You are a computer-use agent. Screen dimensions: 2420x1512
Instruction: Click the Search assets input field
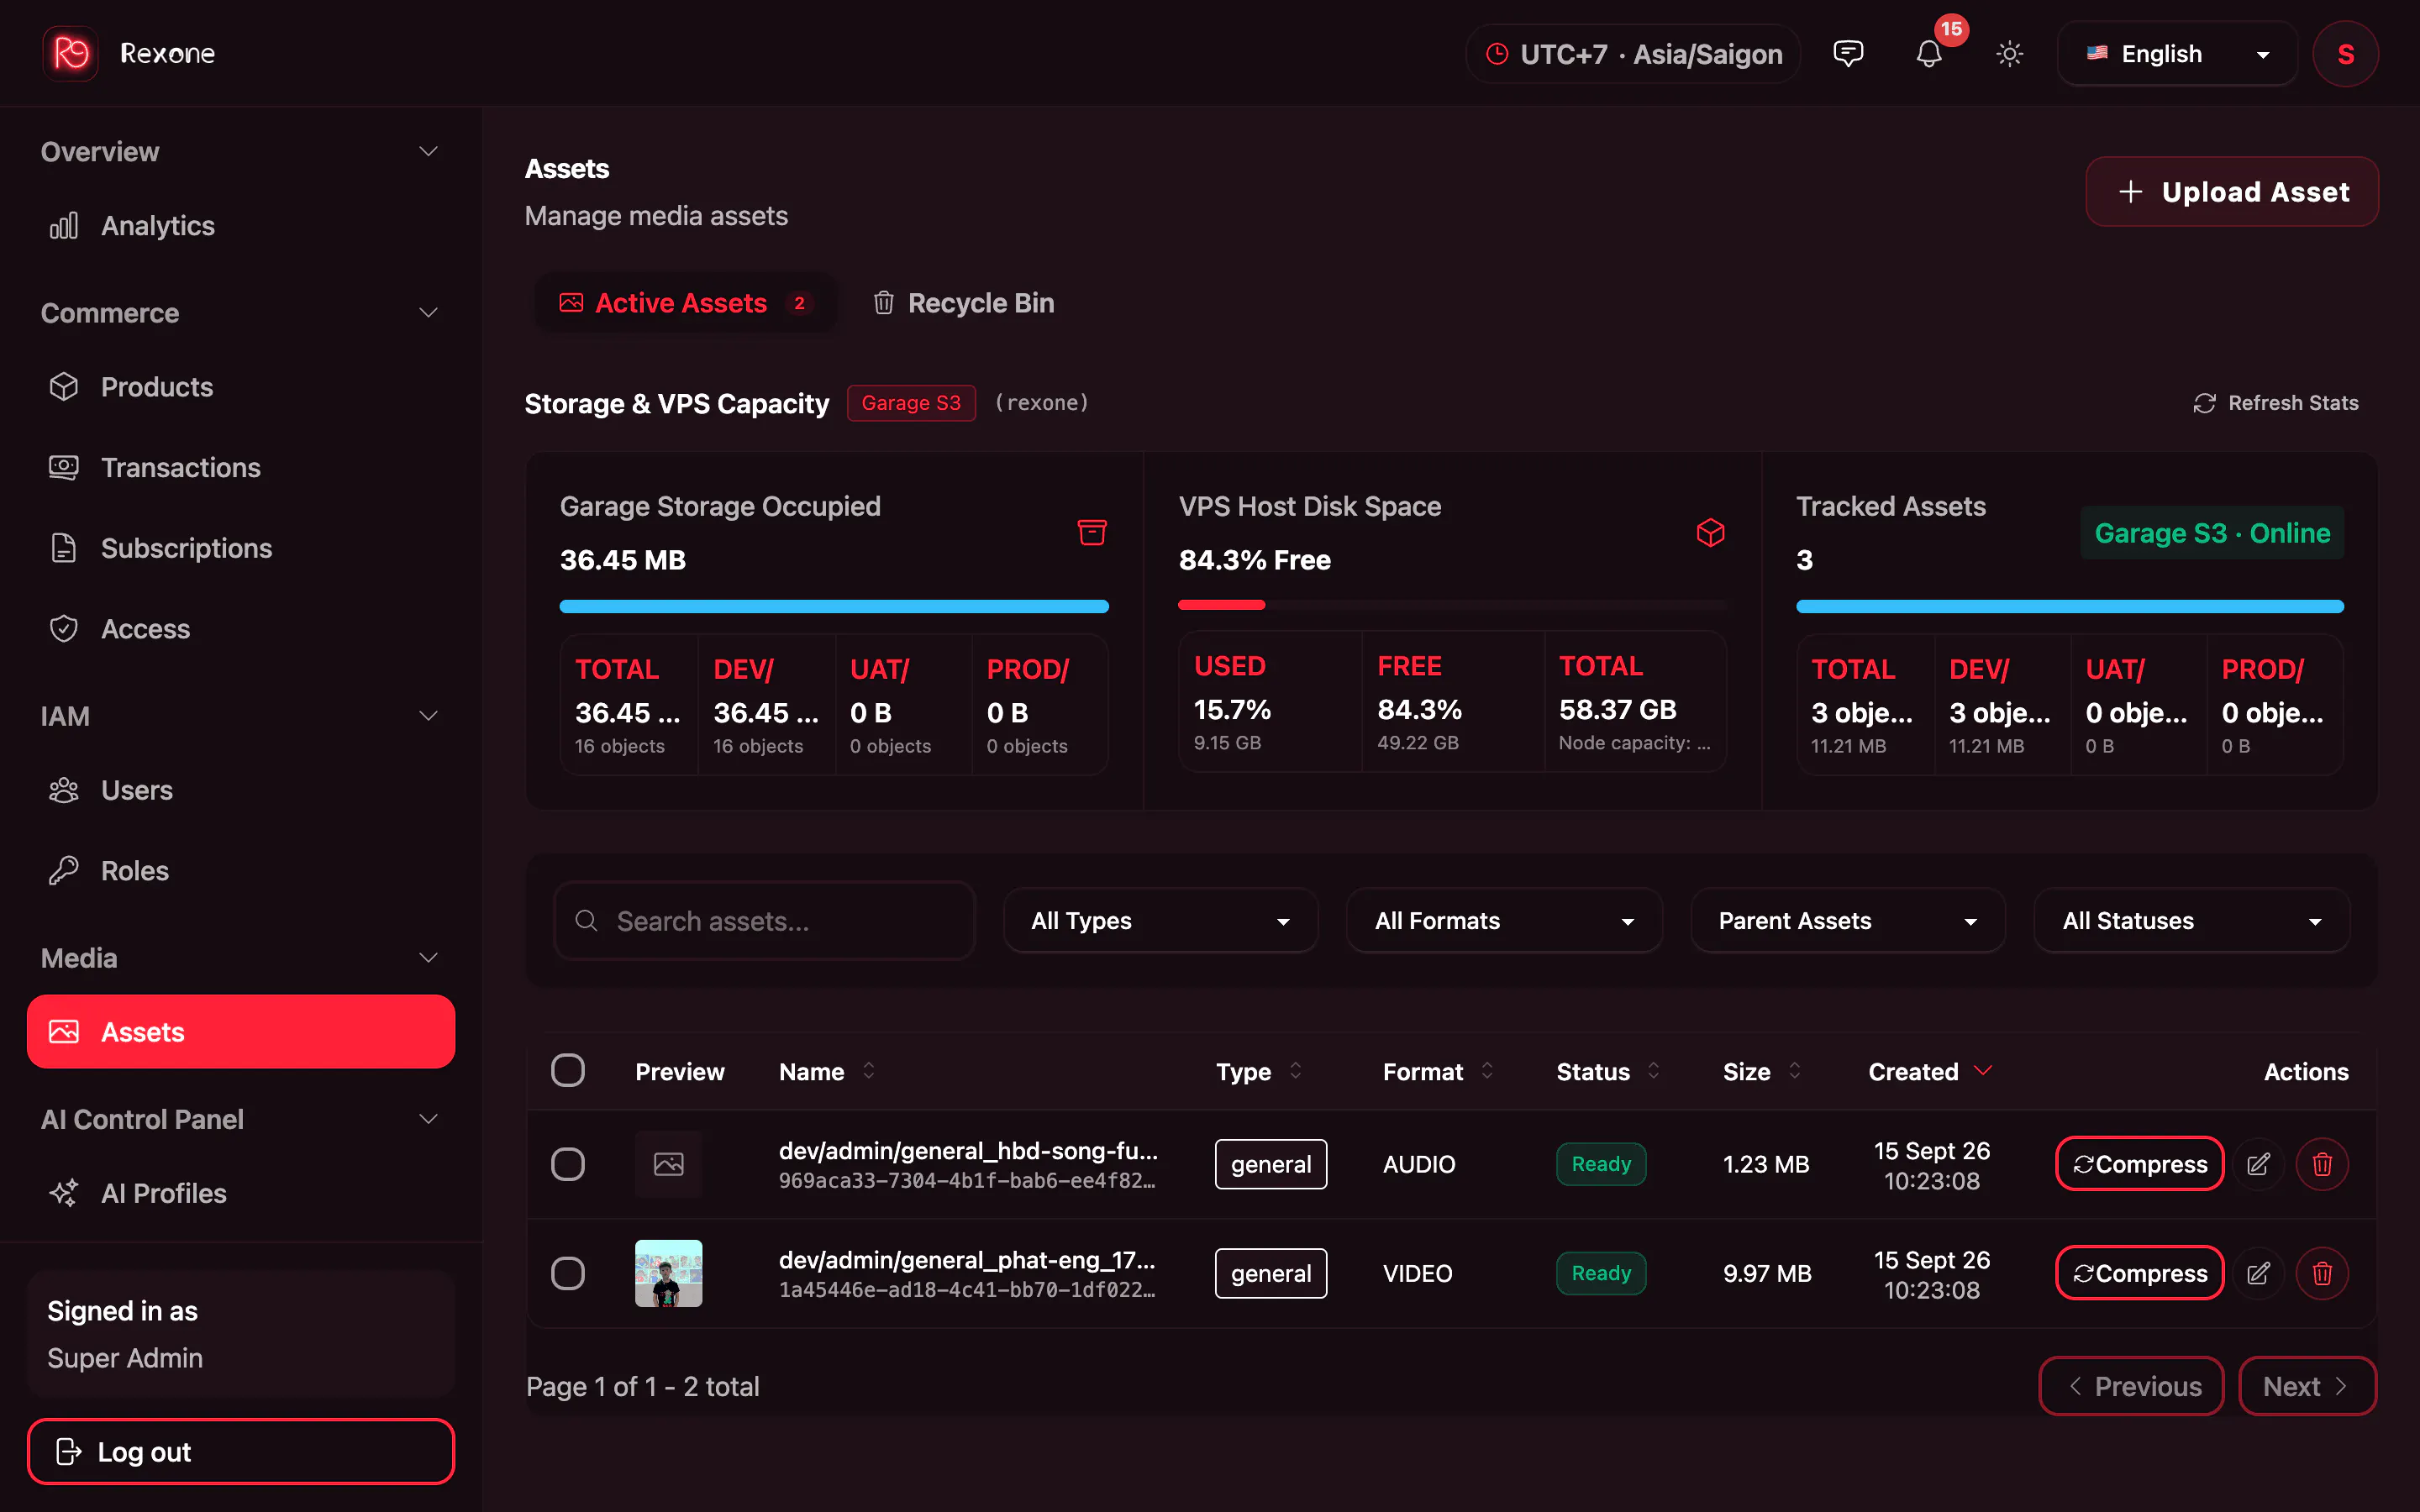764,921
